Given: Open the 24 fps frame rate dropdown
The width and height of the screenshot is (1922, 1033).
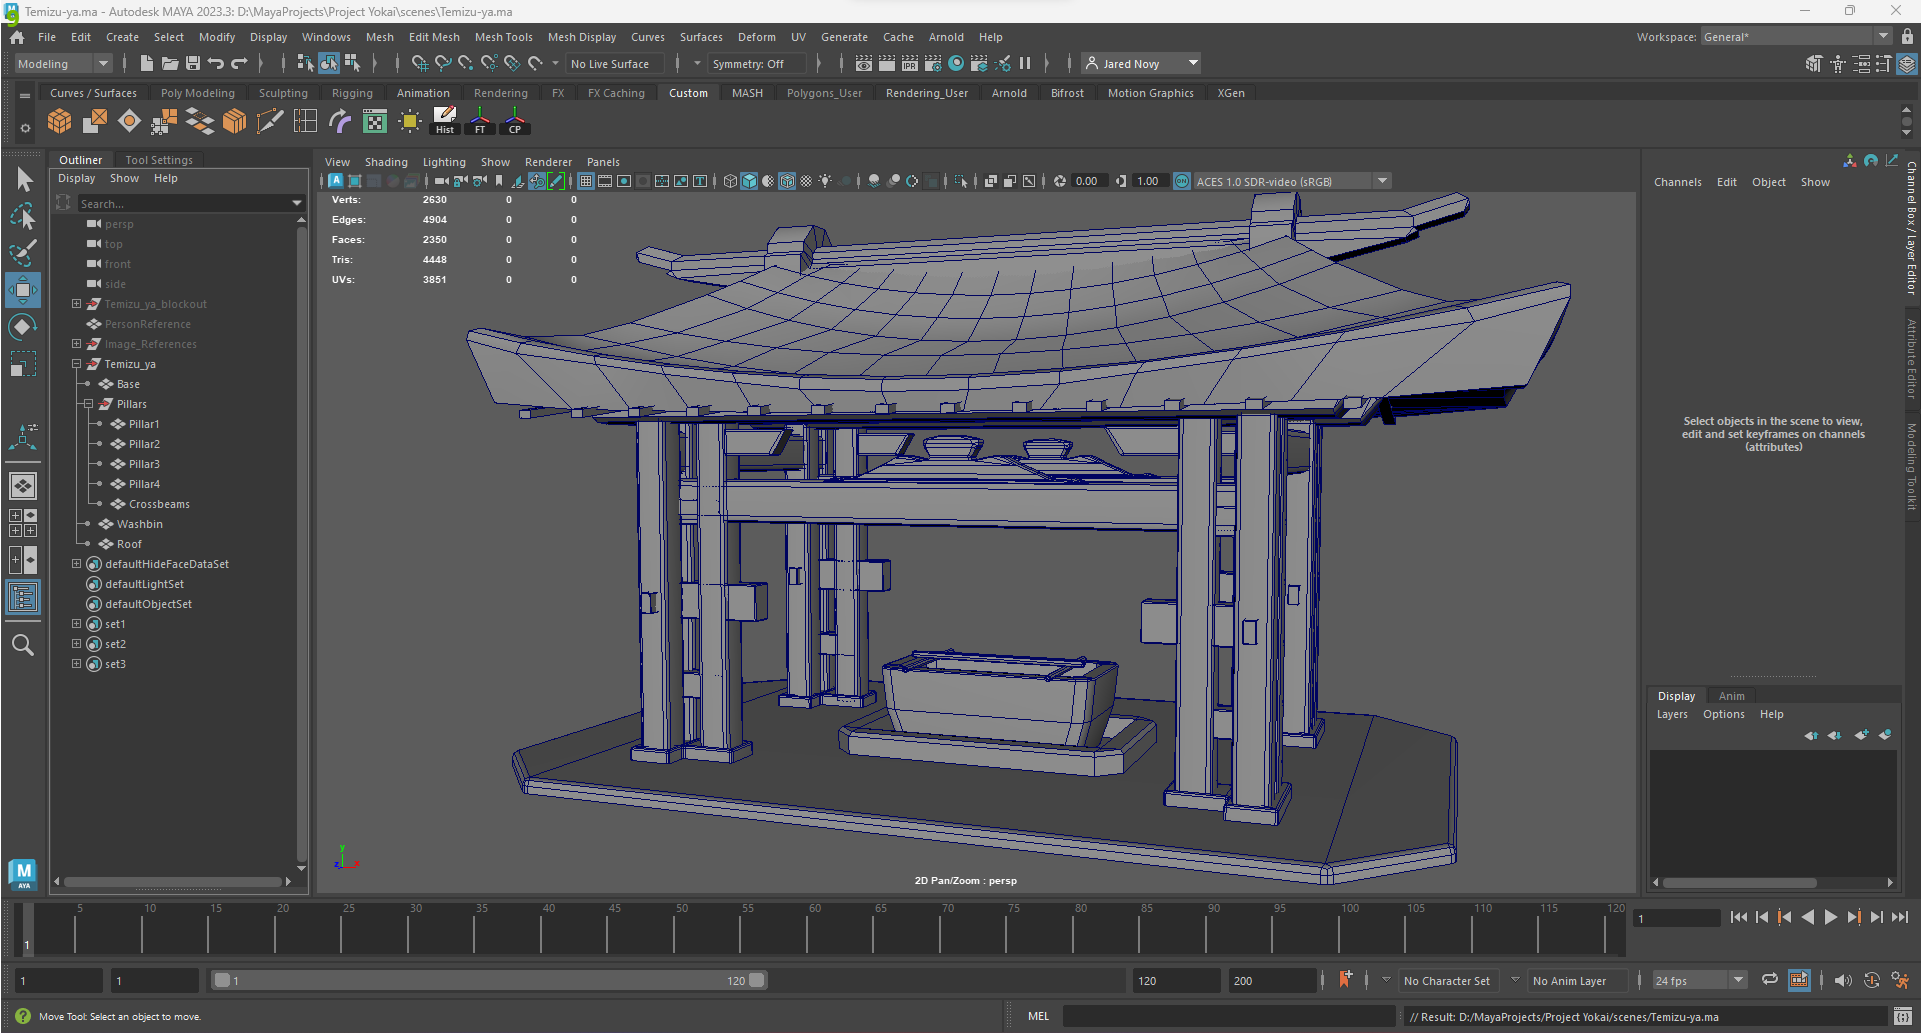Looking at the screenshot, I should (x=1738, y=980).
